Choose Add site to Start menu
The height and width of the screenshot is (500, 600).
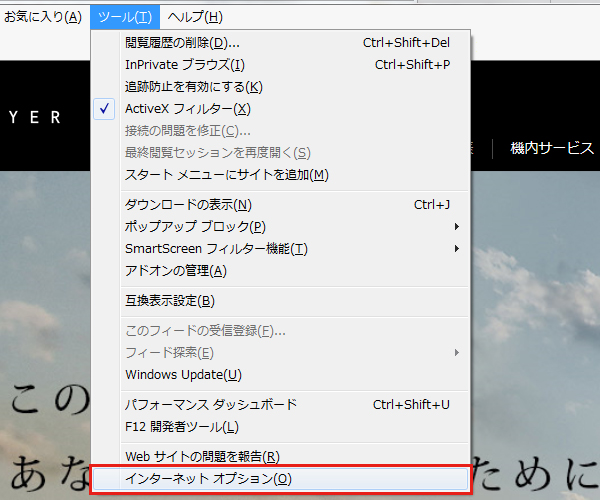point(226,175)
